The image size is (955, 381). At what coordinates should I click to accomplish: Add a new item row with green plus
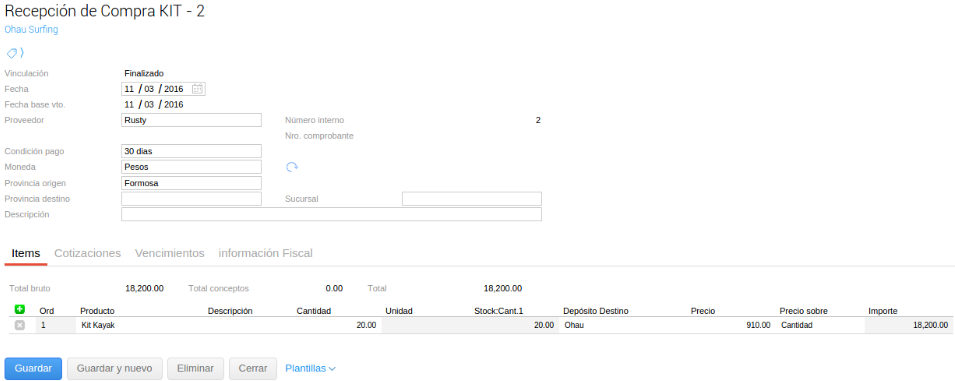(x=19, y=310)
